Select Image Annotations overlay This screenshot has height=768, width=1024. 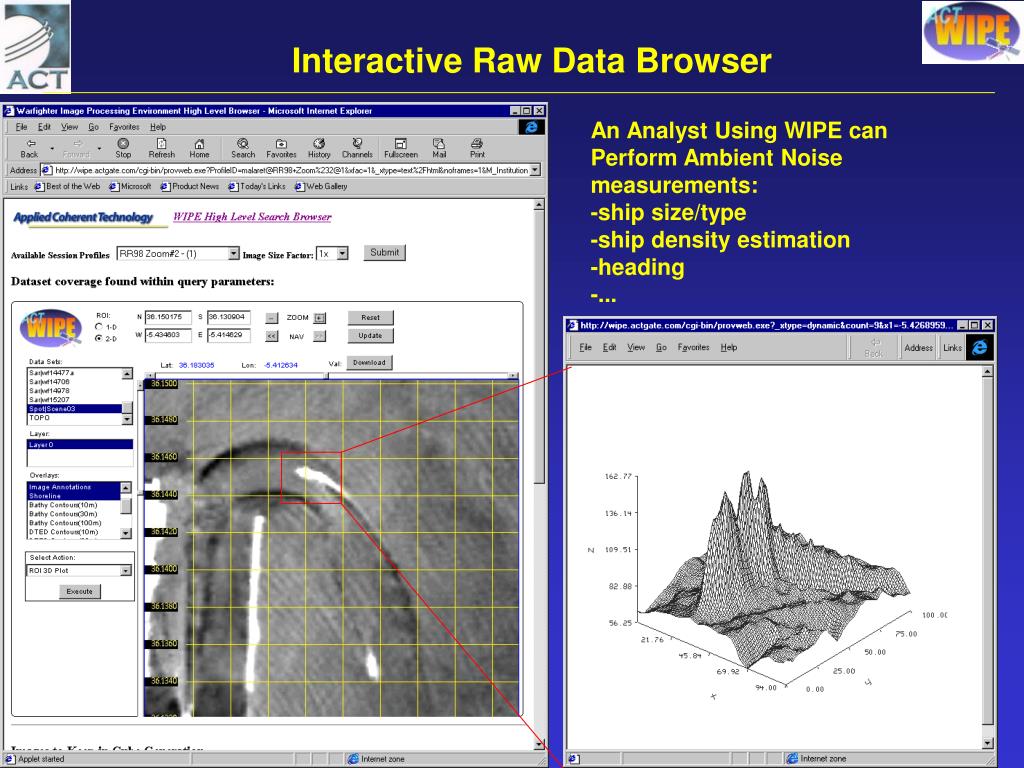pyautogui.click(x=74, y=487)
